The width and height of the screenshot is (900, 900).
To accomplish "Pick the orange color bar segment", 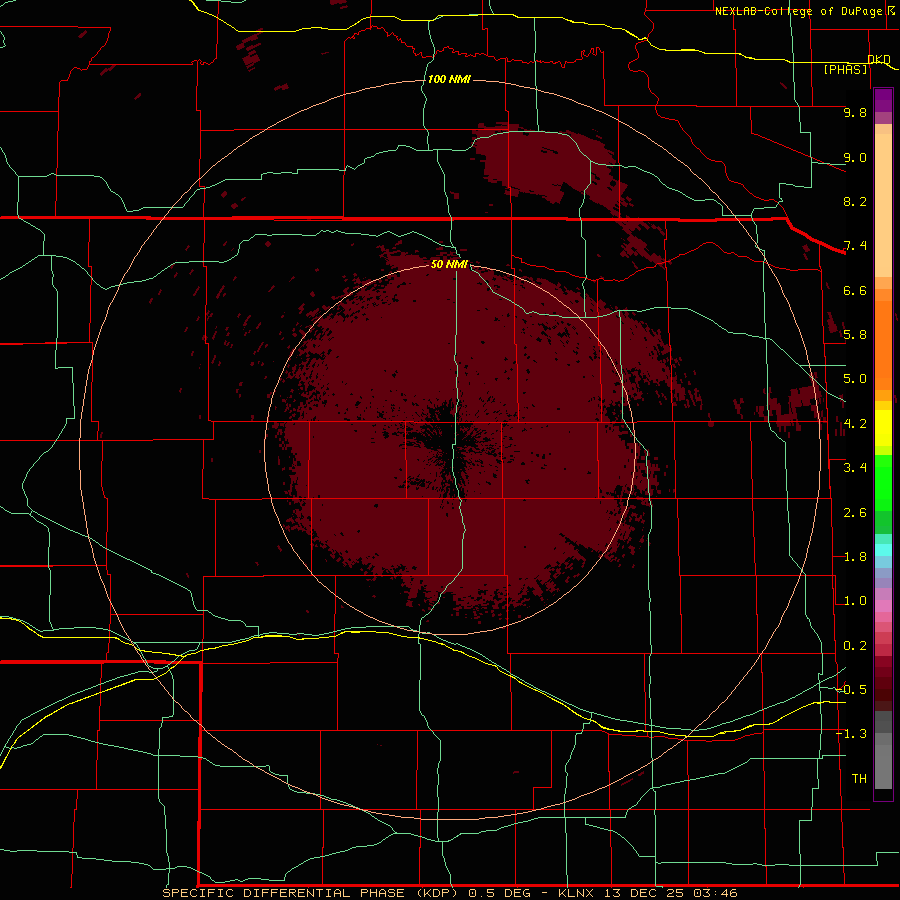I will (x=883, y=344).
